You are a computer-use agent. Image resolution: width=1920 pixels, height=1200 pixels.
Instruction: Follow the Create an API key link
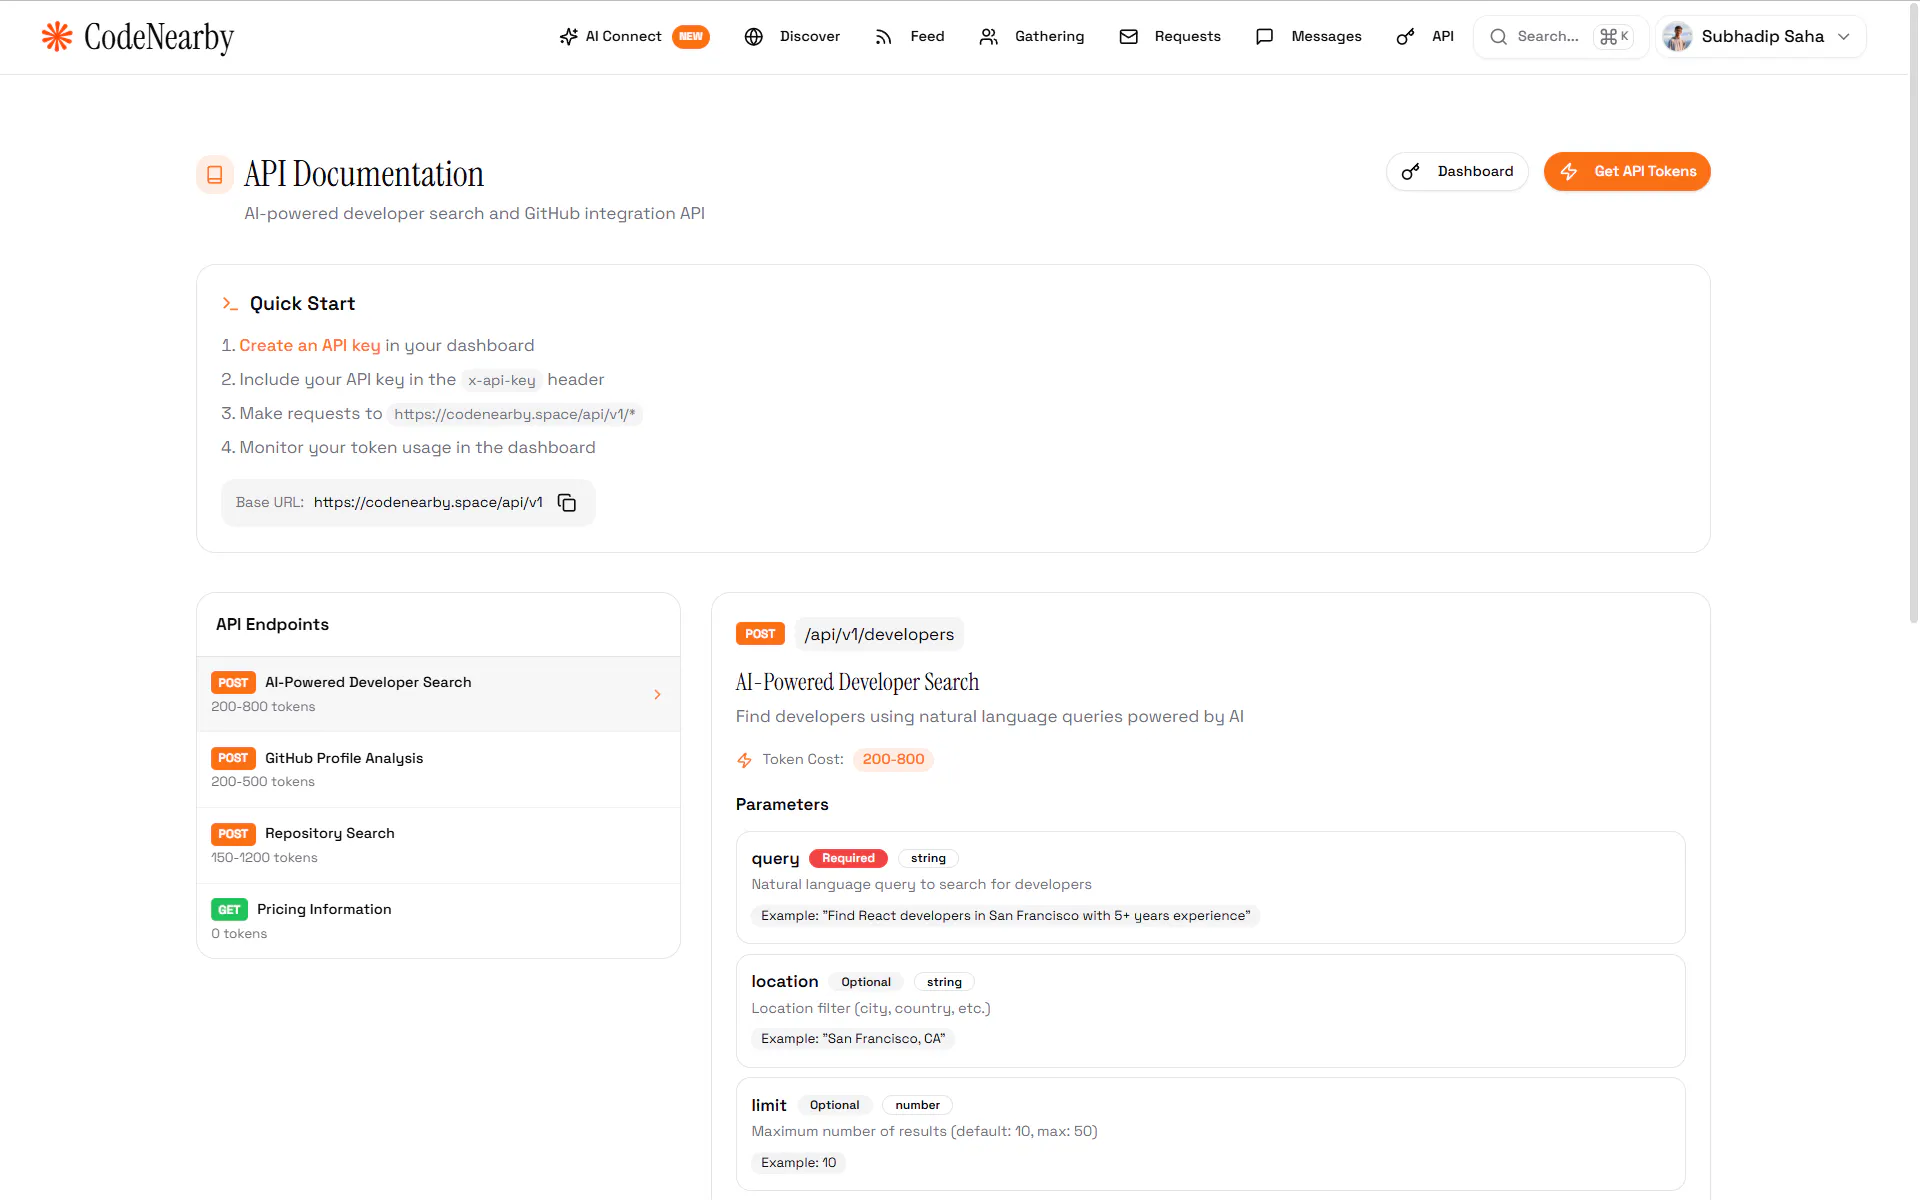310,346
